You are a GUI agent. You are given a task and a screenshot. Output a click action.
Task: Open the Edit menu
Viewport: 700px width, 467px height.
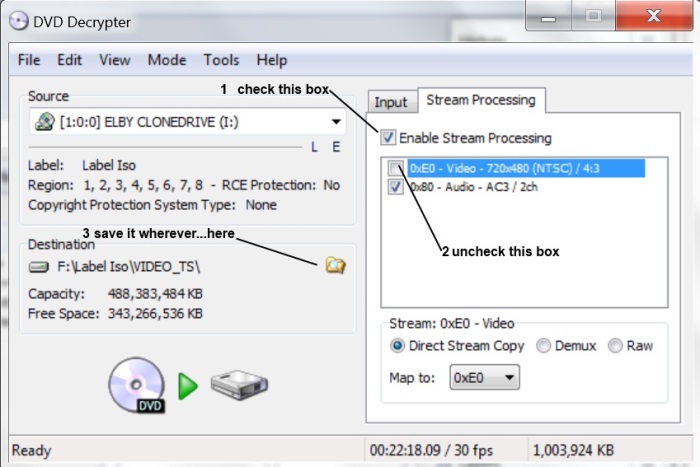tap(70, 60)
